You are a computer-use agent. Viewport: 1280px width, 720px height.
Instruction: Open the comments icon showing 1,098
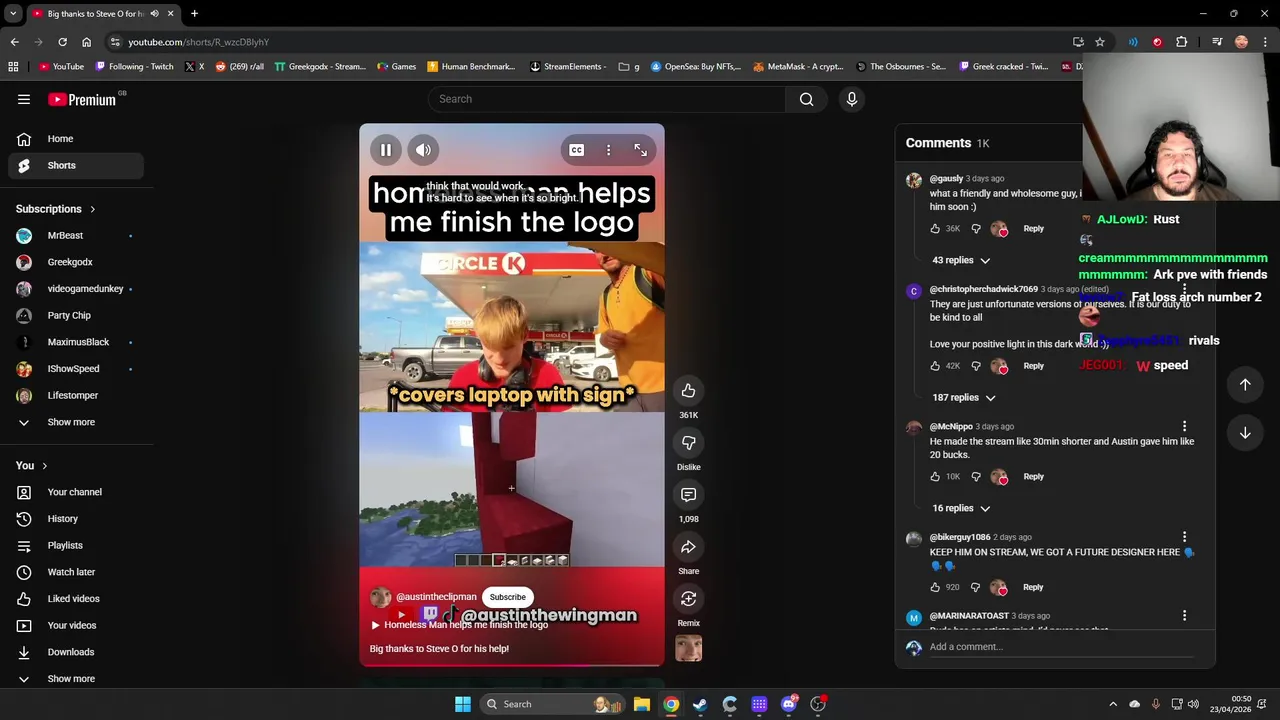(688, 495)
